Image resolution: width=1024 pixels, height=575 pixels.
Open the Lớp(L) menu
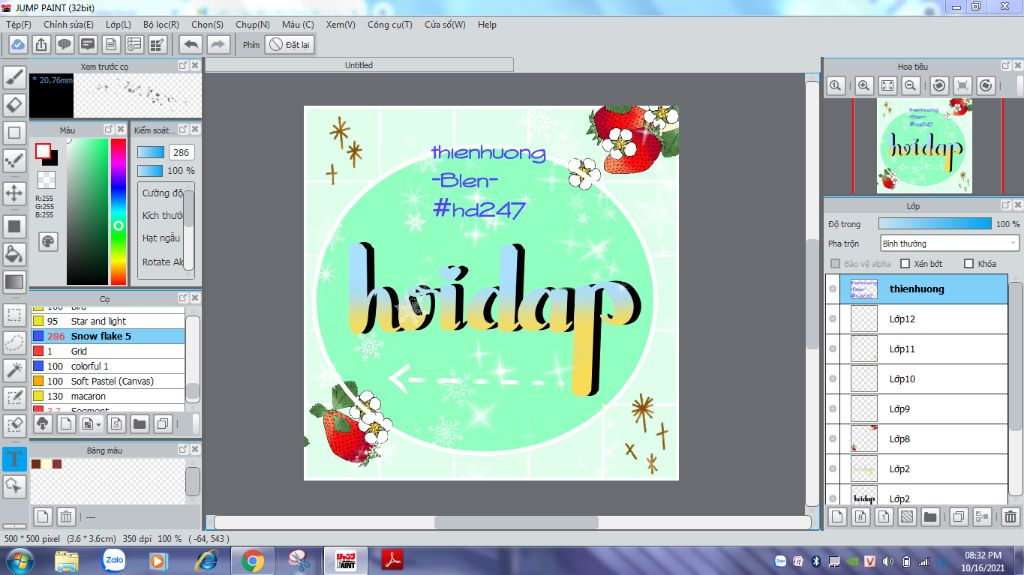pyautogui.click(x=118, y=24)
